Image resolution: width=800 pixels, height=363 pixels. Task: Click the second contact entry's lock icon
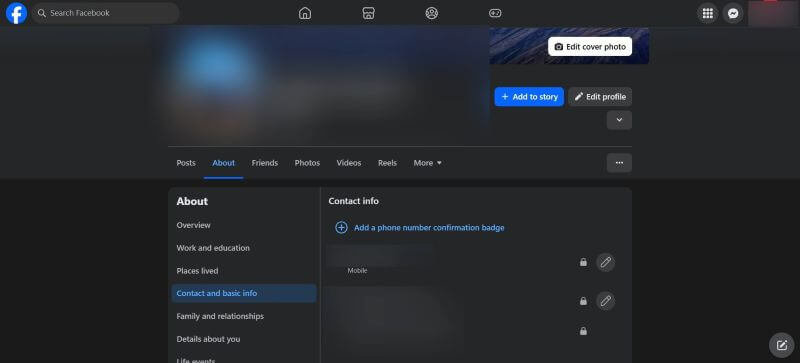pos(583,301)
